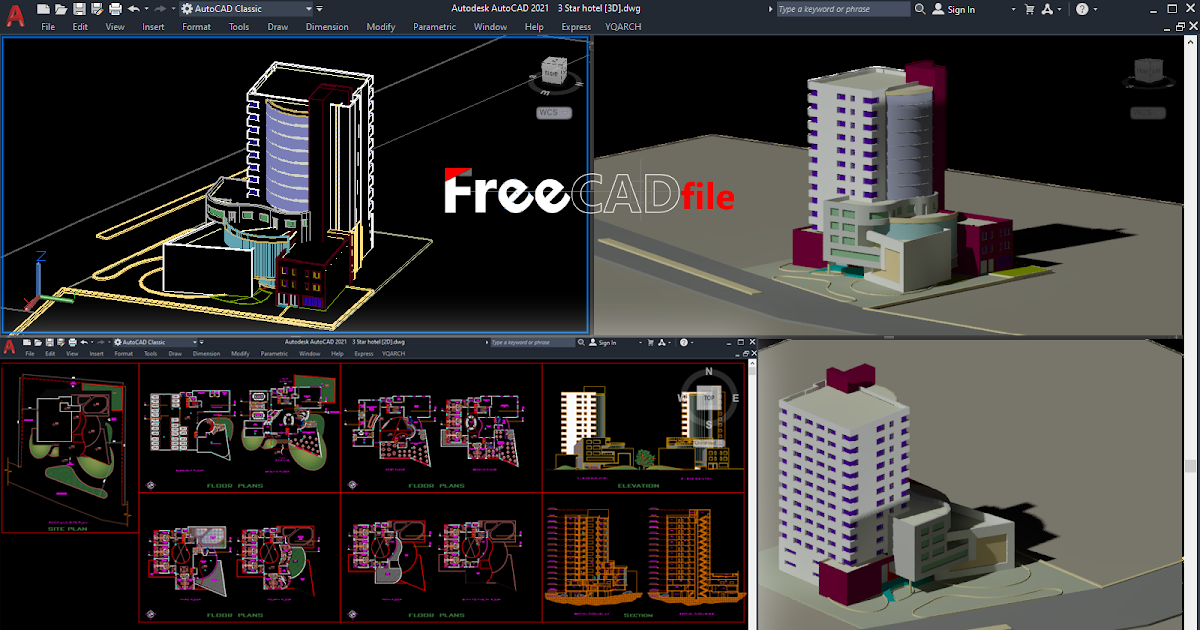
Task: Click the shopping cart icon in the title bar
Action: tap(1028, 8)
